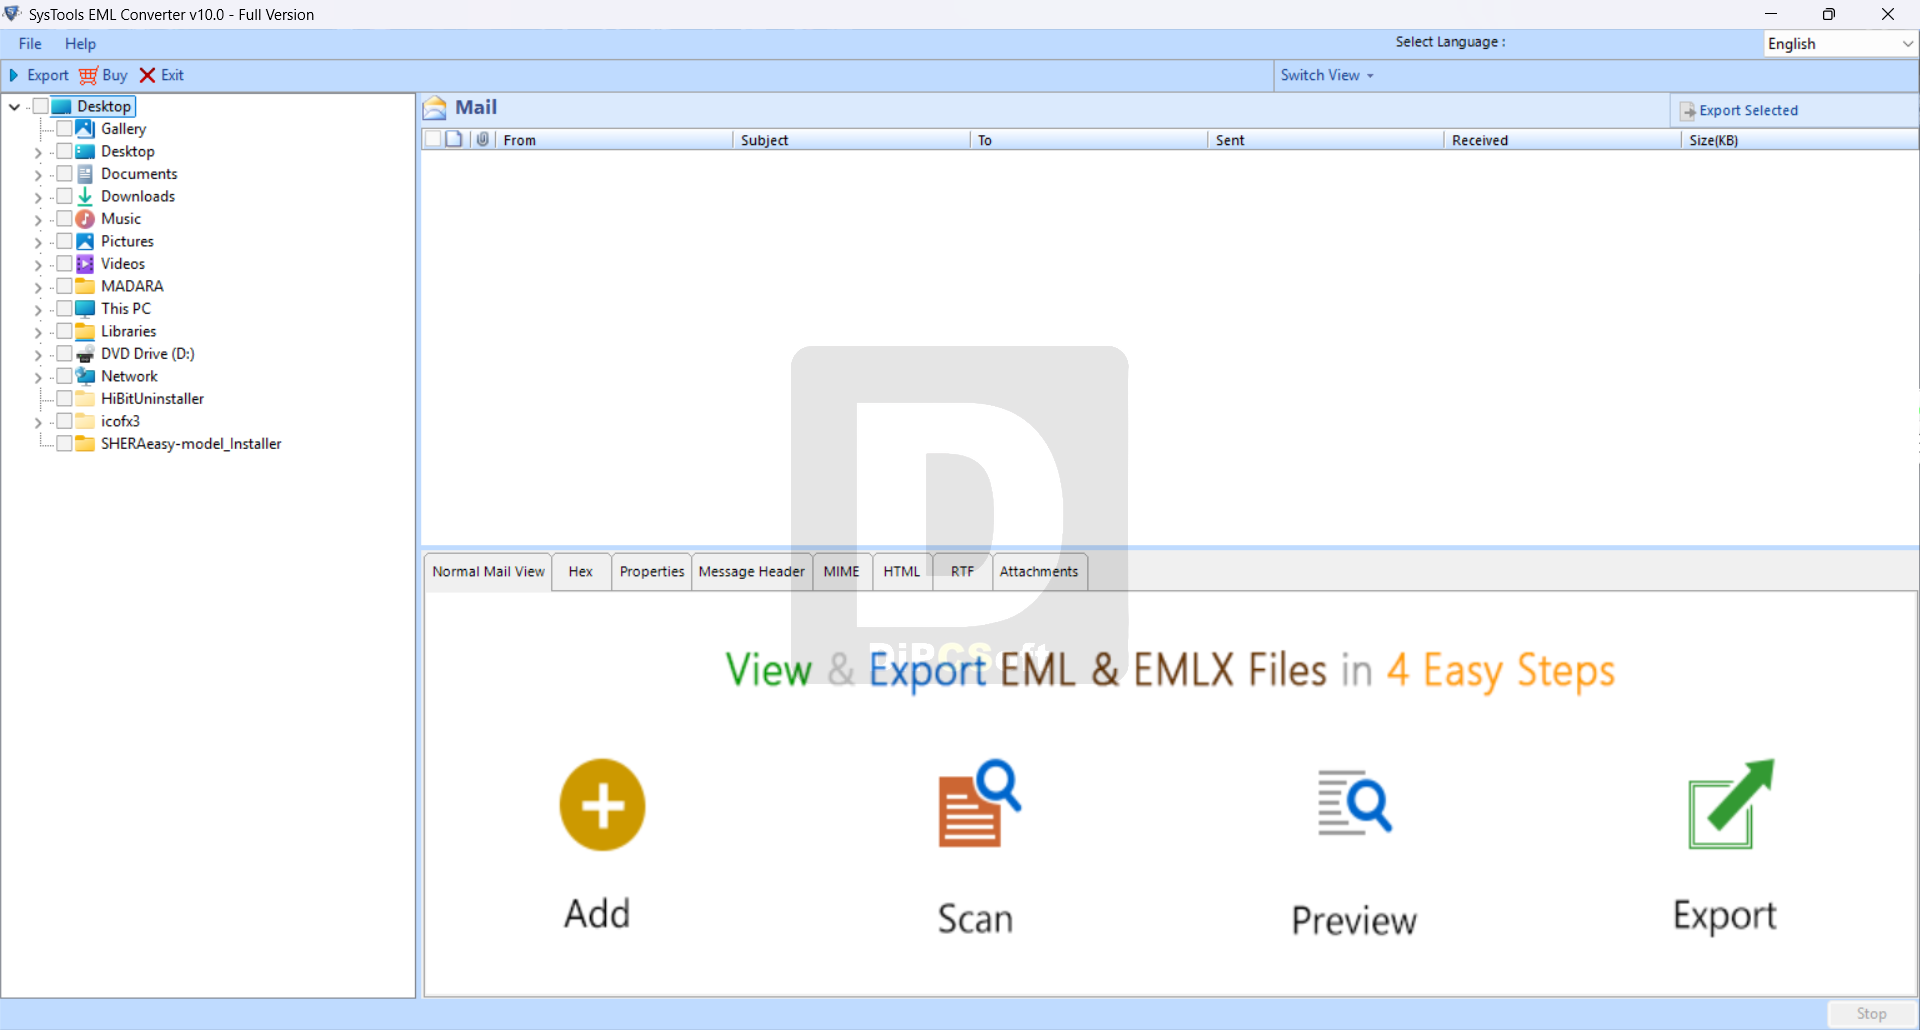Screen dimensions: 1920x1030
Task: Click the Export Selected icon
Action: click(1687, 111)
